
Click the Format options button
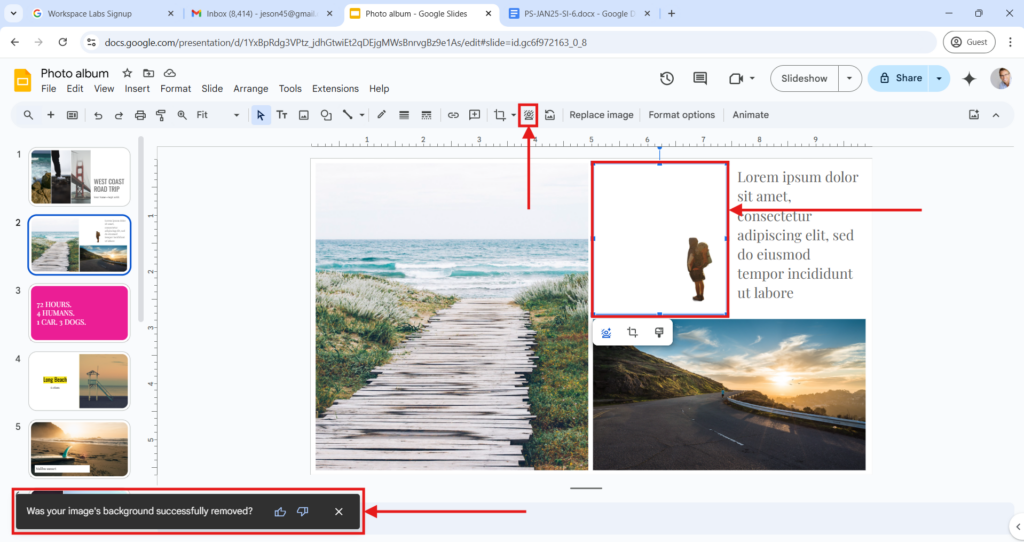pos(681,115)
